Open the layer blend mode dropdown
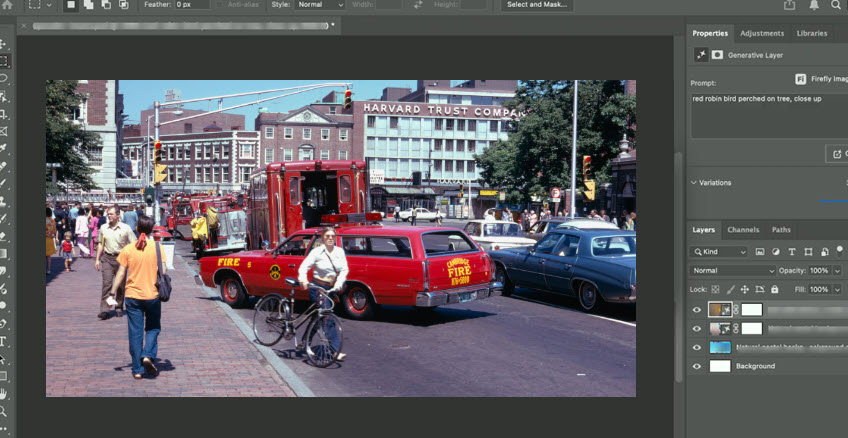 [733, 270]
